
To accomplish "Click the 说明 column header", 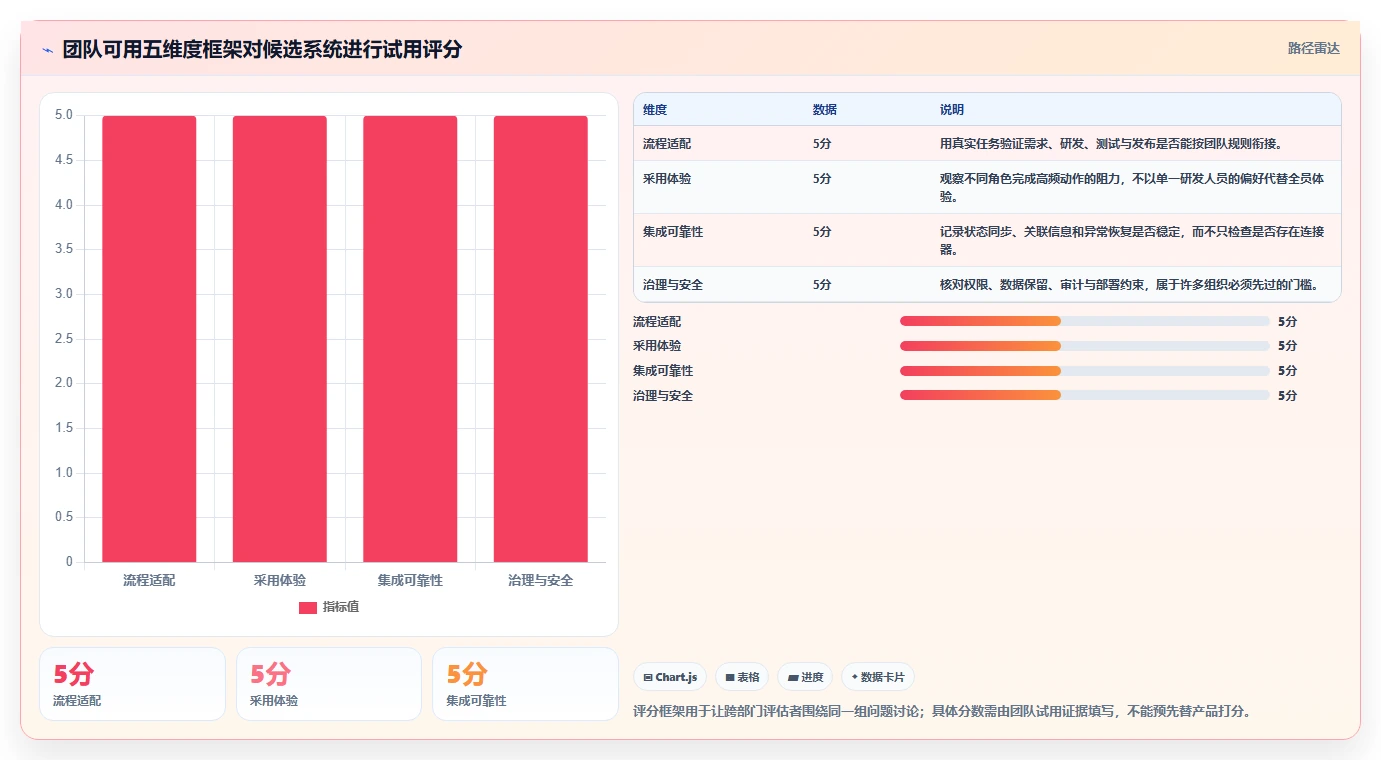I will pos(952,109).
